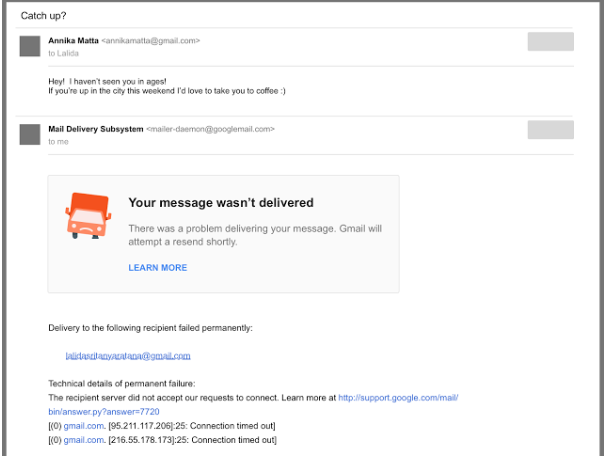This screenshot has height=460, width=605.
Task: Click the gray box on Mail Delivery header
Action: point(550,129)
